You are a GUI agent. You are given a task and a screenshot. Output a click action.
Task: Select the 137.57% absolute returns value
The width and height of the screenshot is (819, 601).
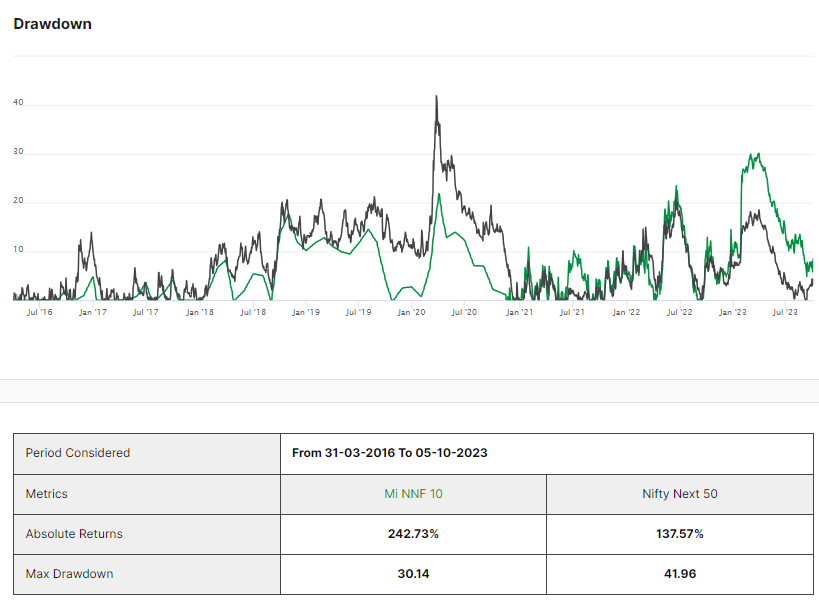click(680, 534)
